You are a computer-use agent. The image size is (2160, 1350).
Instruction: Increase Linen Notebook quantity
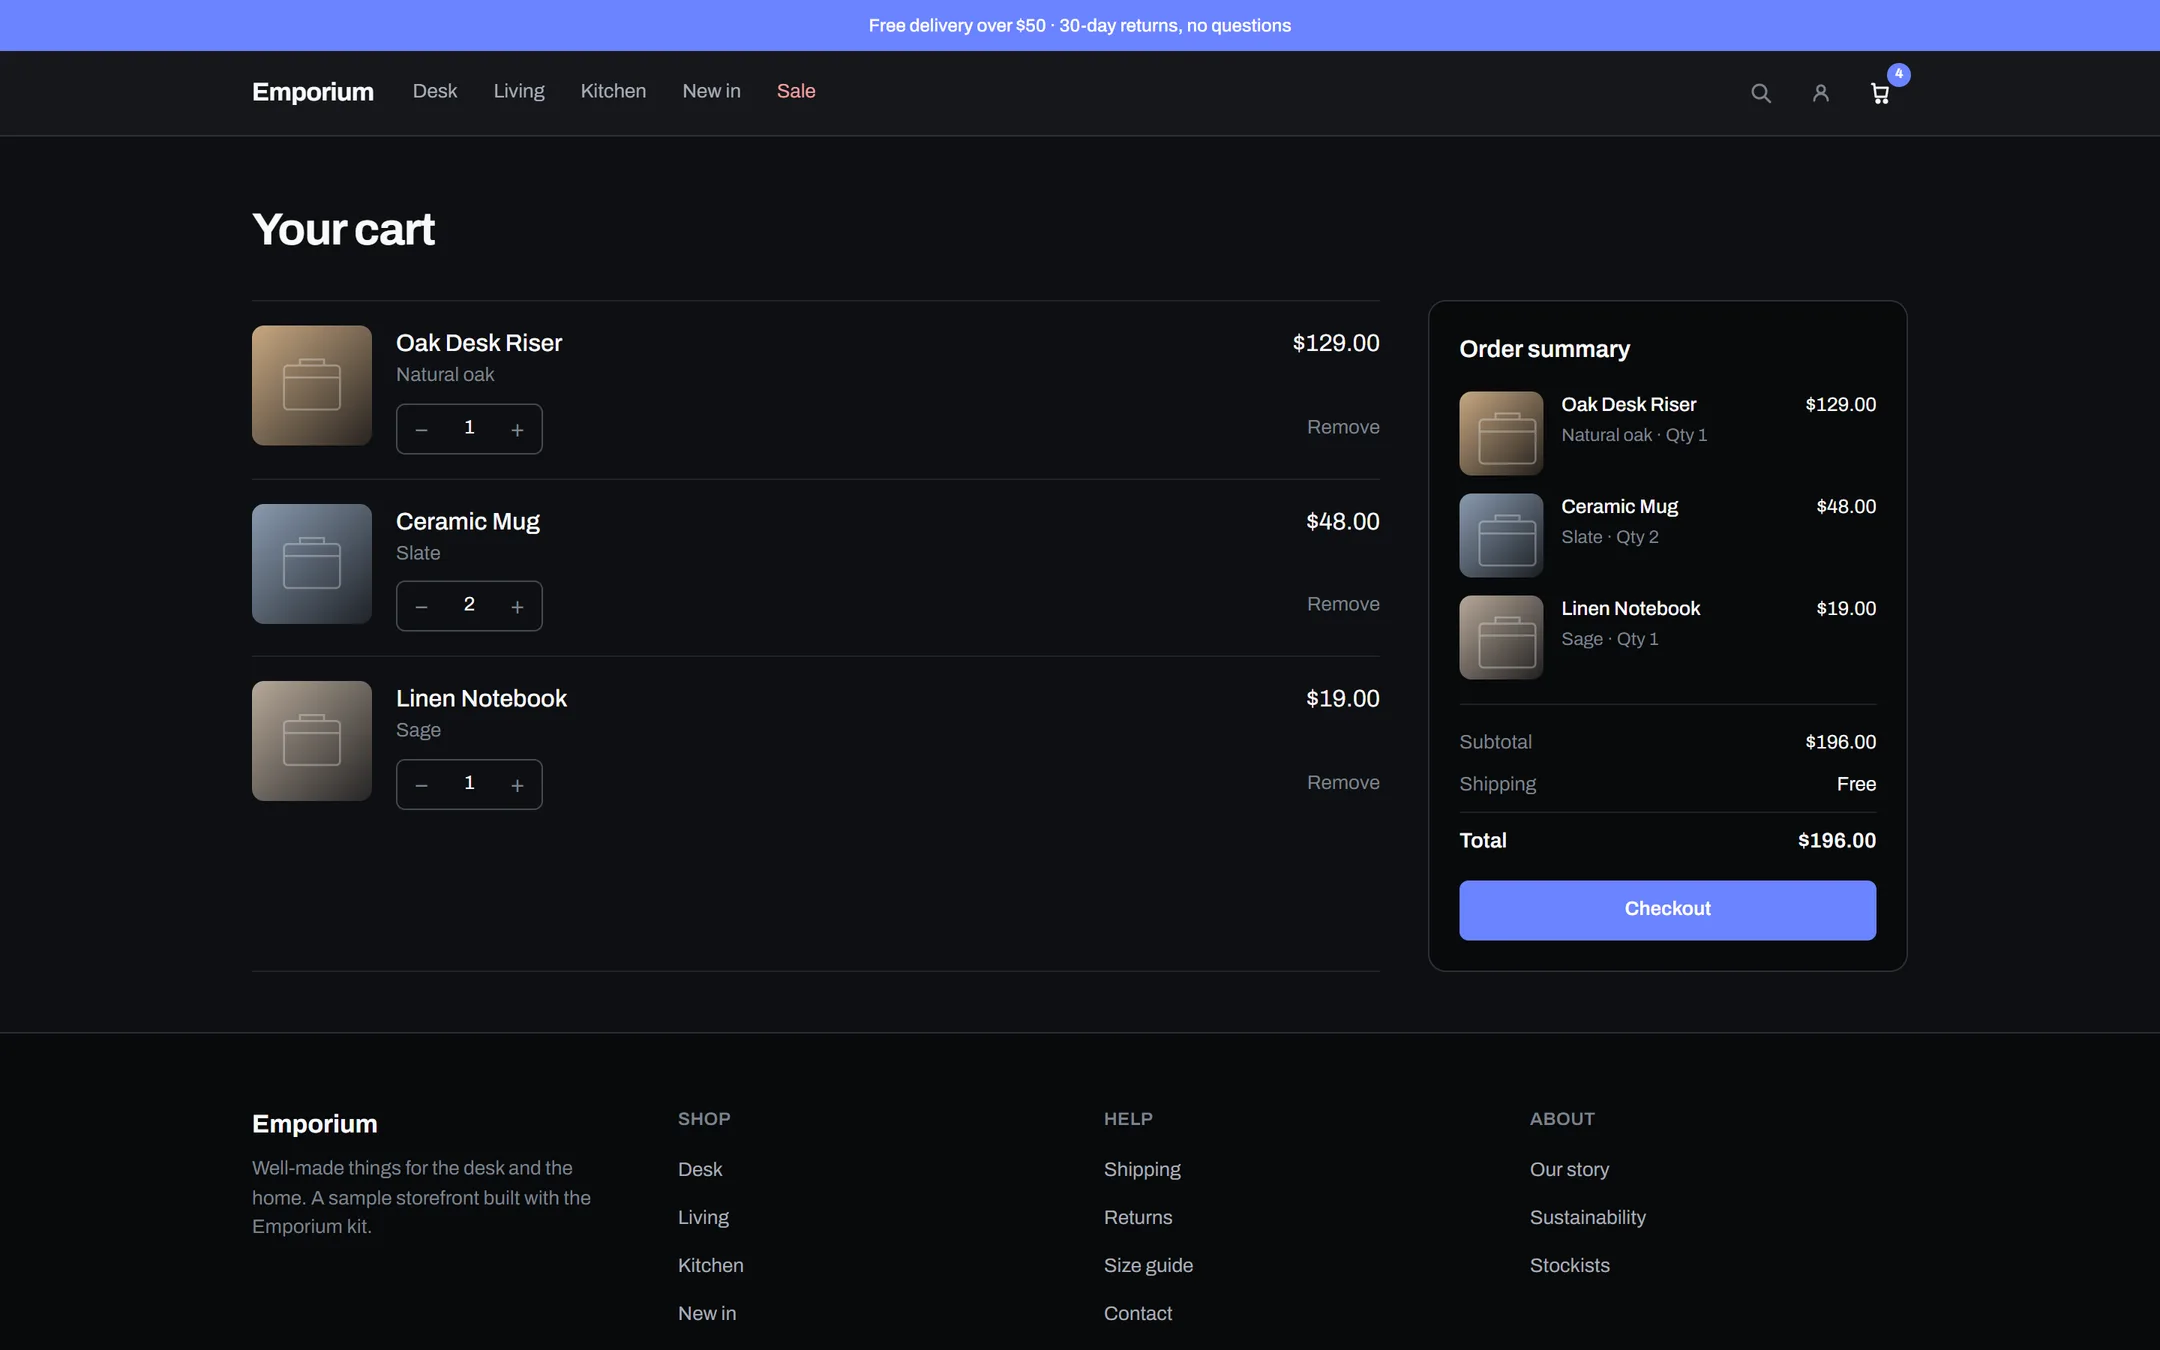(x=517, y=784)
